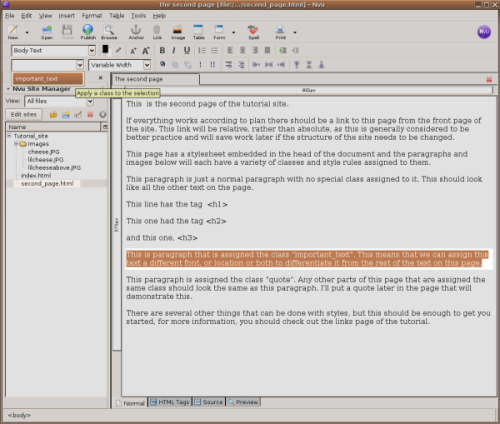Insert an Image via toolbar icon

click(x=178, y=32)
